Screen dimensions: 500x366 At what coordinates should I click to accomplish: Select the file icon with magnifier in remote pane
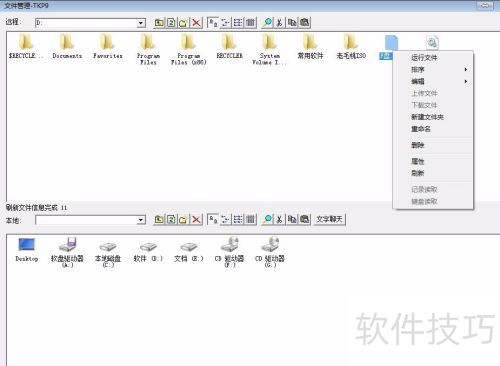coord(432,43)
